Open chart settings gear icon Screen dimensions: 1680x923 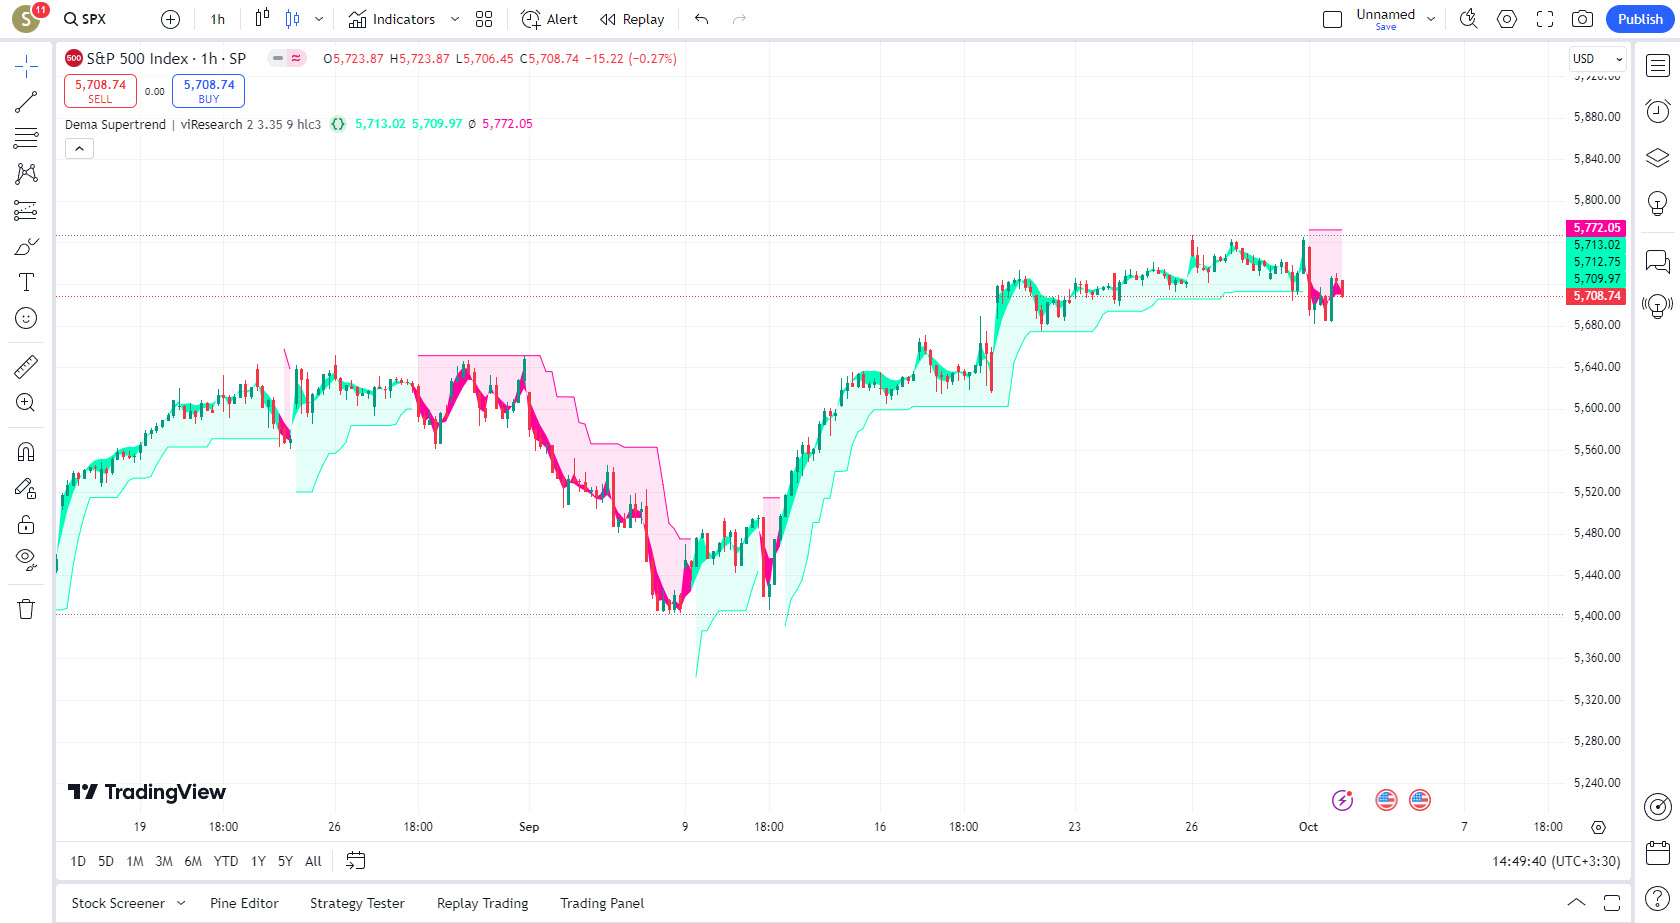(x=1507, y=19)
